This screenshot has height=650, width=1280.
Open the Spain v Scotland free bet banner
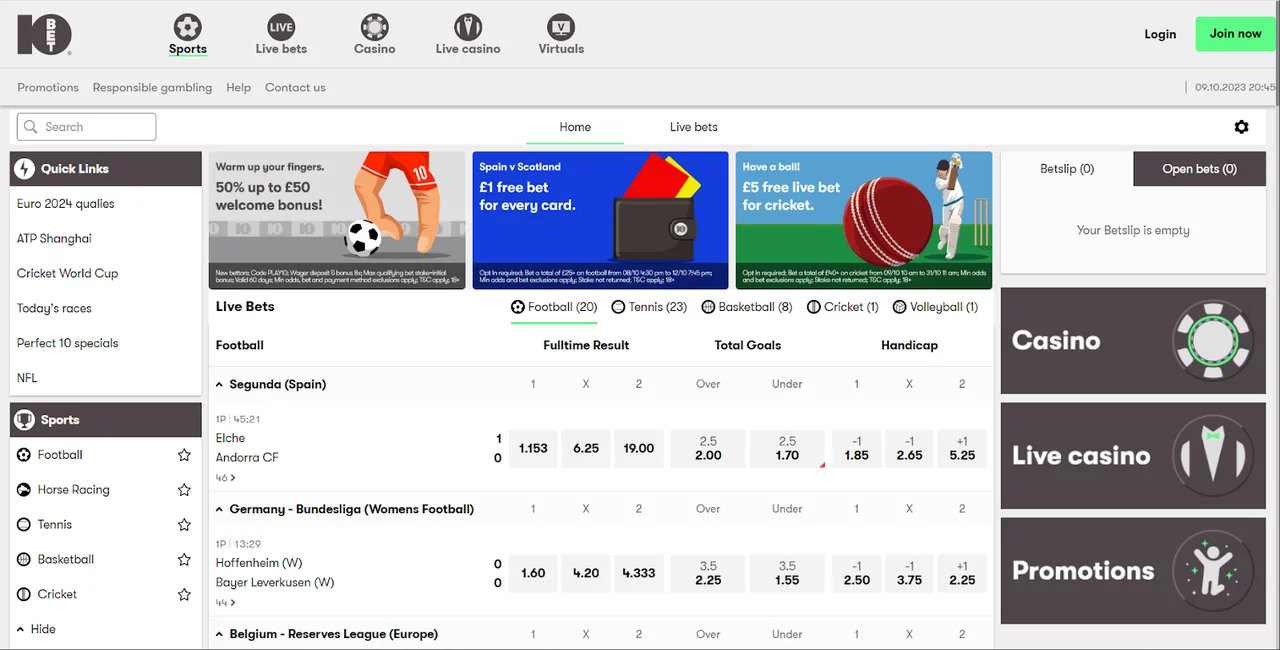point(600,220)
